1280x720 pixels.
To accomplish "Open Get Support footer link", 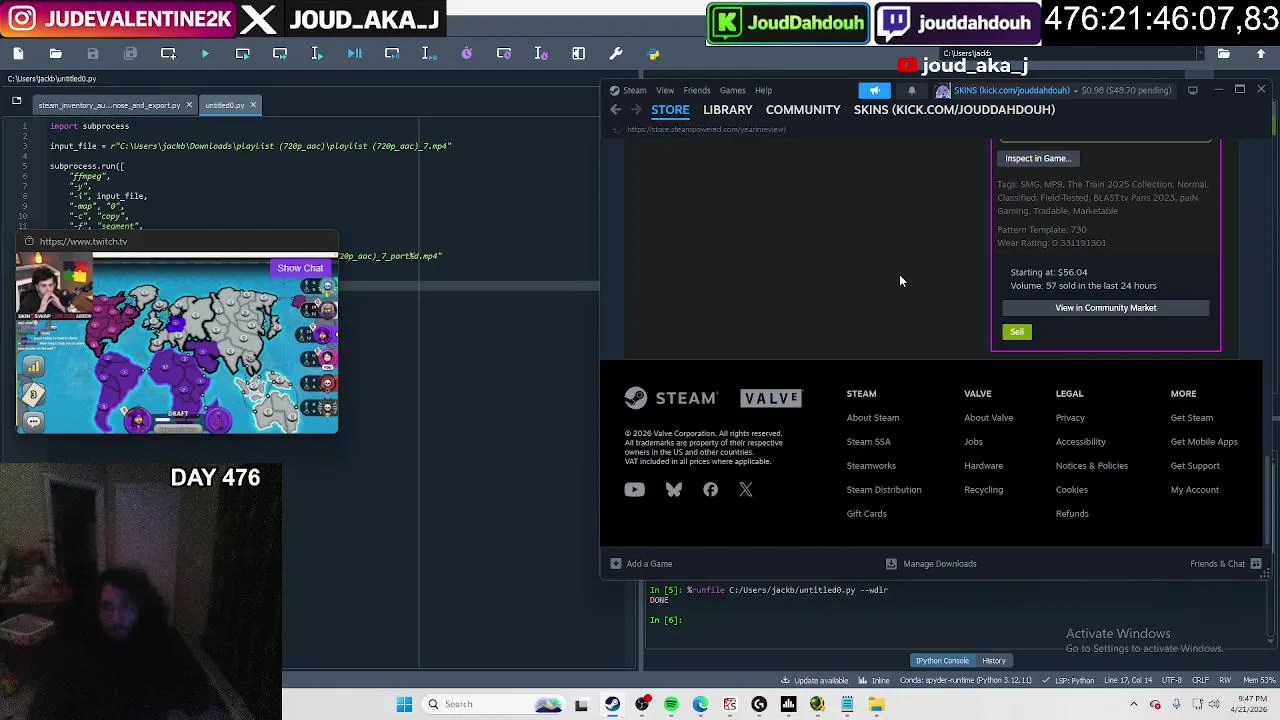I will click(1195, 466).
